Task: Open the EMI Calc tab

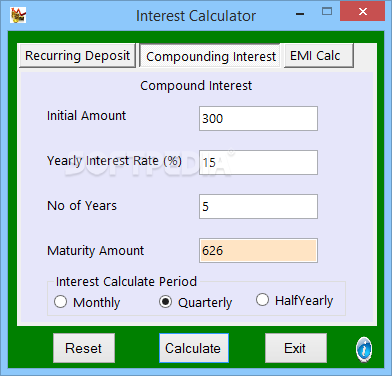Action: [x=318, y=56]
